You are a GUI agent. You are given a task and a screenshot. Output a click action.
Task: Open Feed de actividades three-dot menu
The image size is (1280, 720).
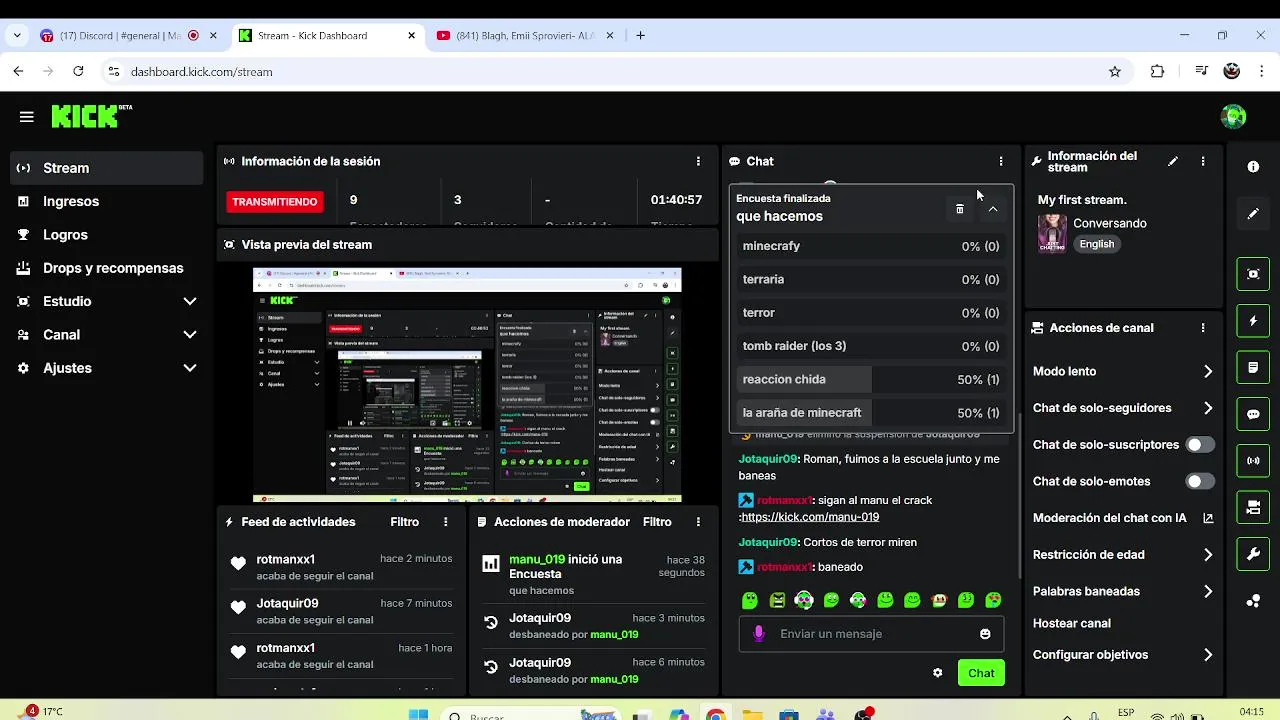click(446, 522)
